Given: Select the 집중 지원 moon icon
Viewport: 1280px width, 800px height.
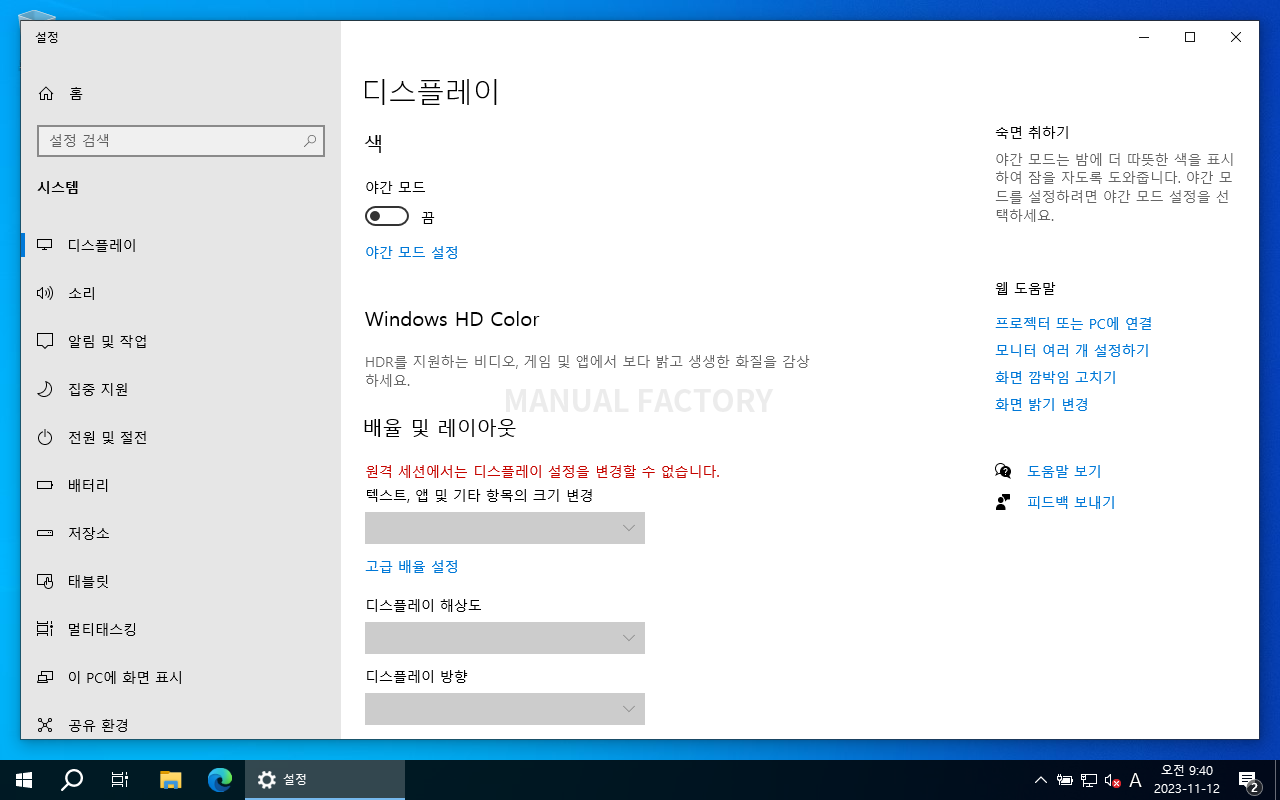Looking at the screenshot, I should click(x=45, y=389).
